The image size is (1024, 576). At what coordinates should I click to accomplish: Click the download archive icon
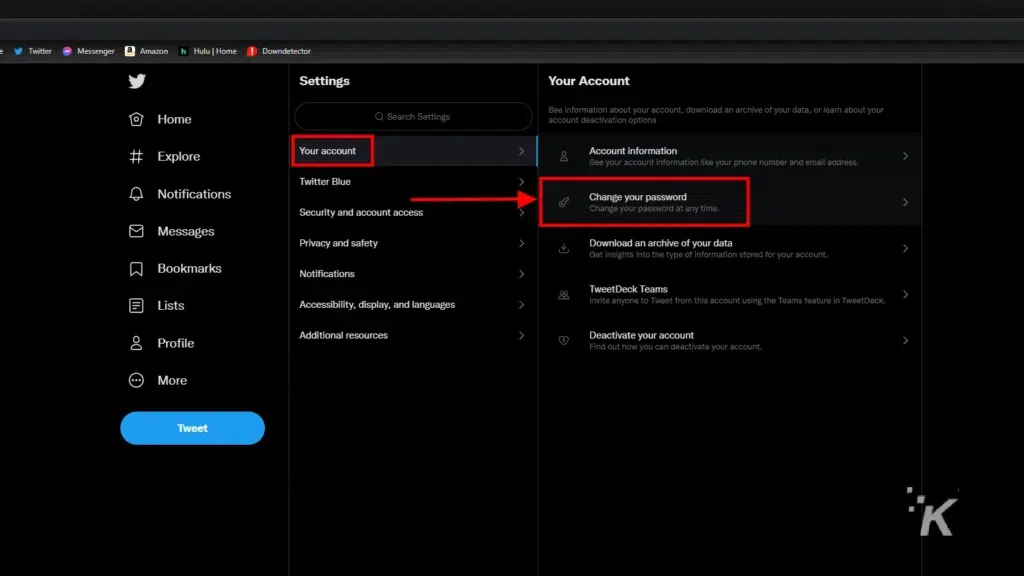click(x=564, y=248)
